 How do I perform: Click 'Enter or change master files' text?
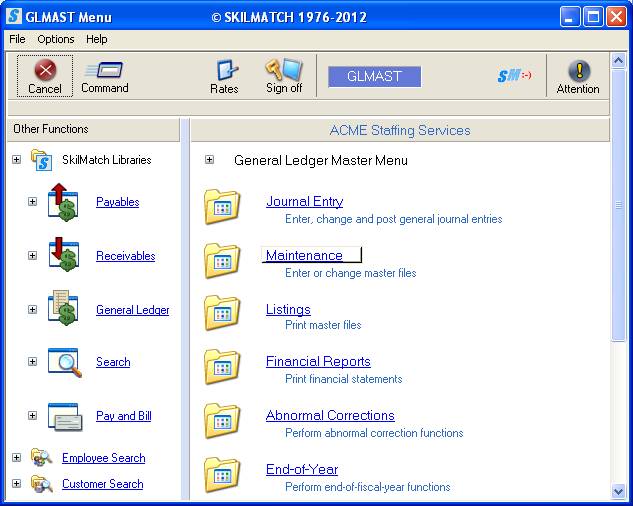coord(350,273)
